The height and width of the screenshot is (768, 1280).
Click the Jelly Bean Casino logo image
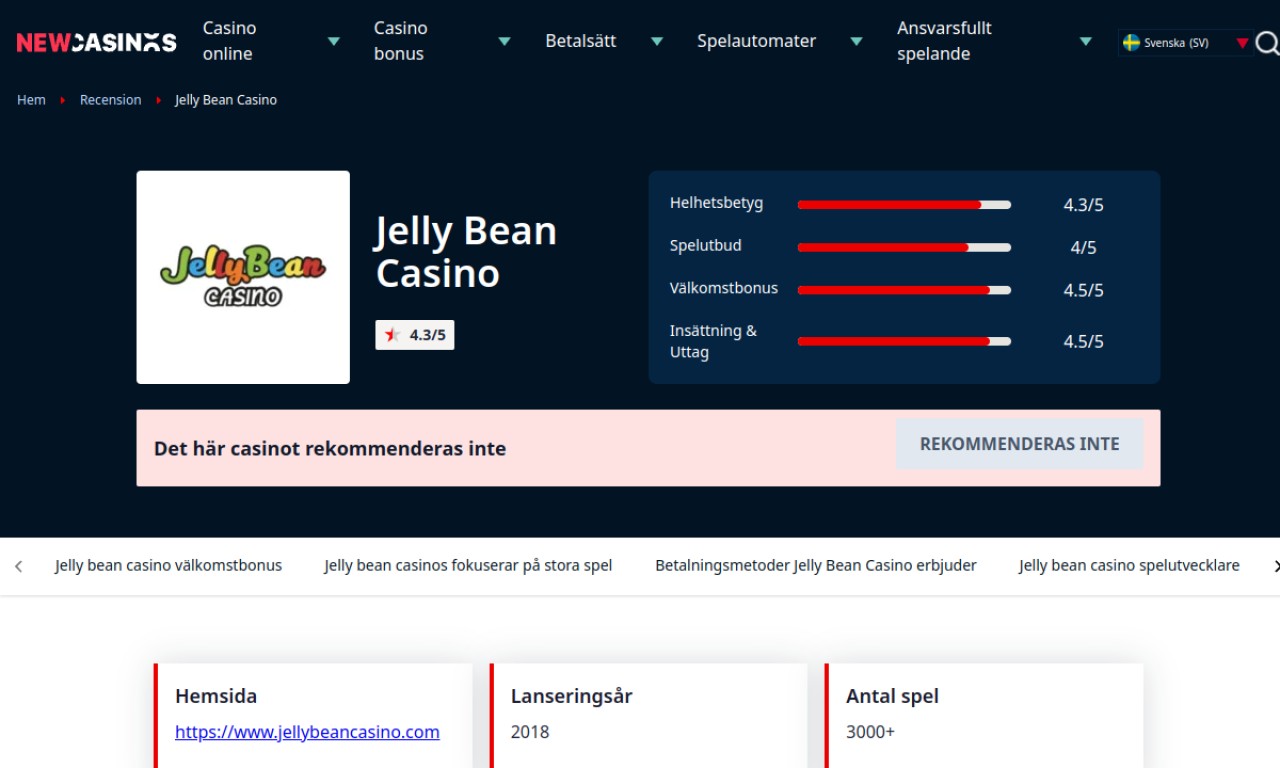tap(243, 277)
